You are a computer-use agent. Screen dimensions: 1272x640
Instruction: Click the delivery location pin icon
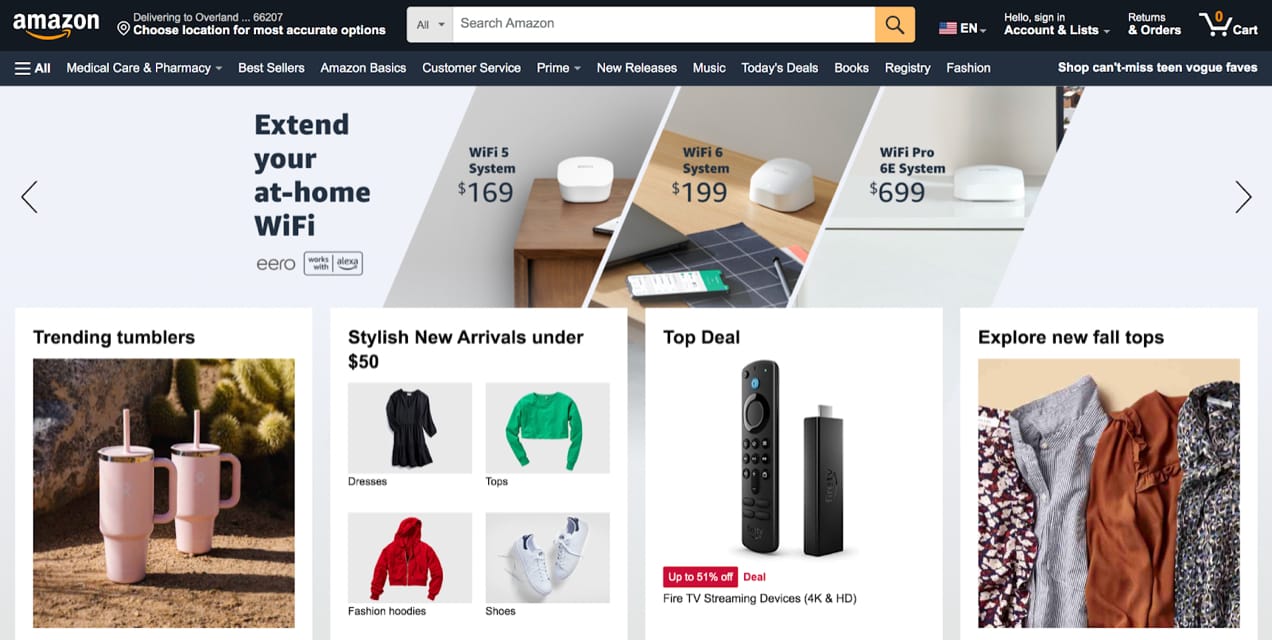123,29
